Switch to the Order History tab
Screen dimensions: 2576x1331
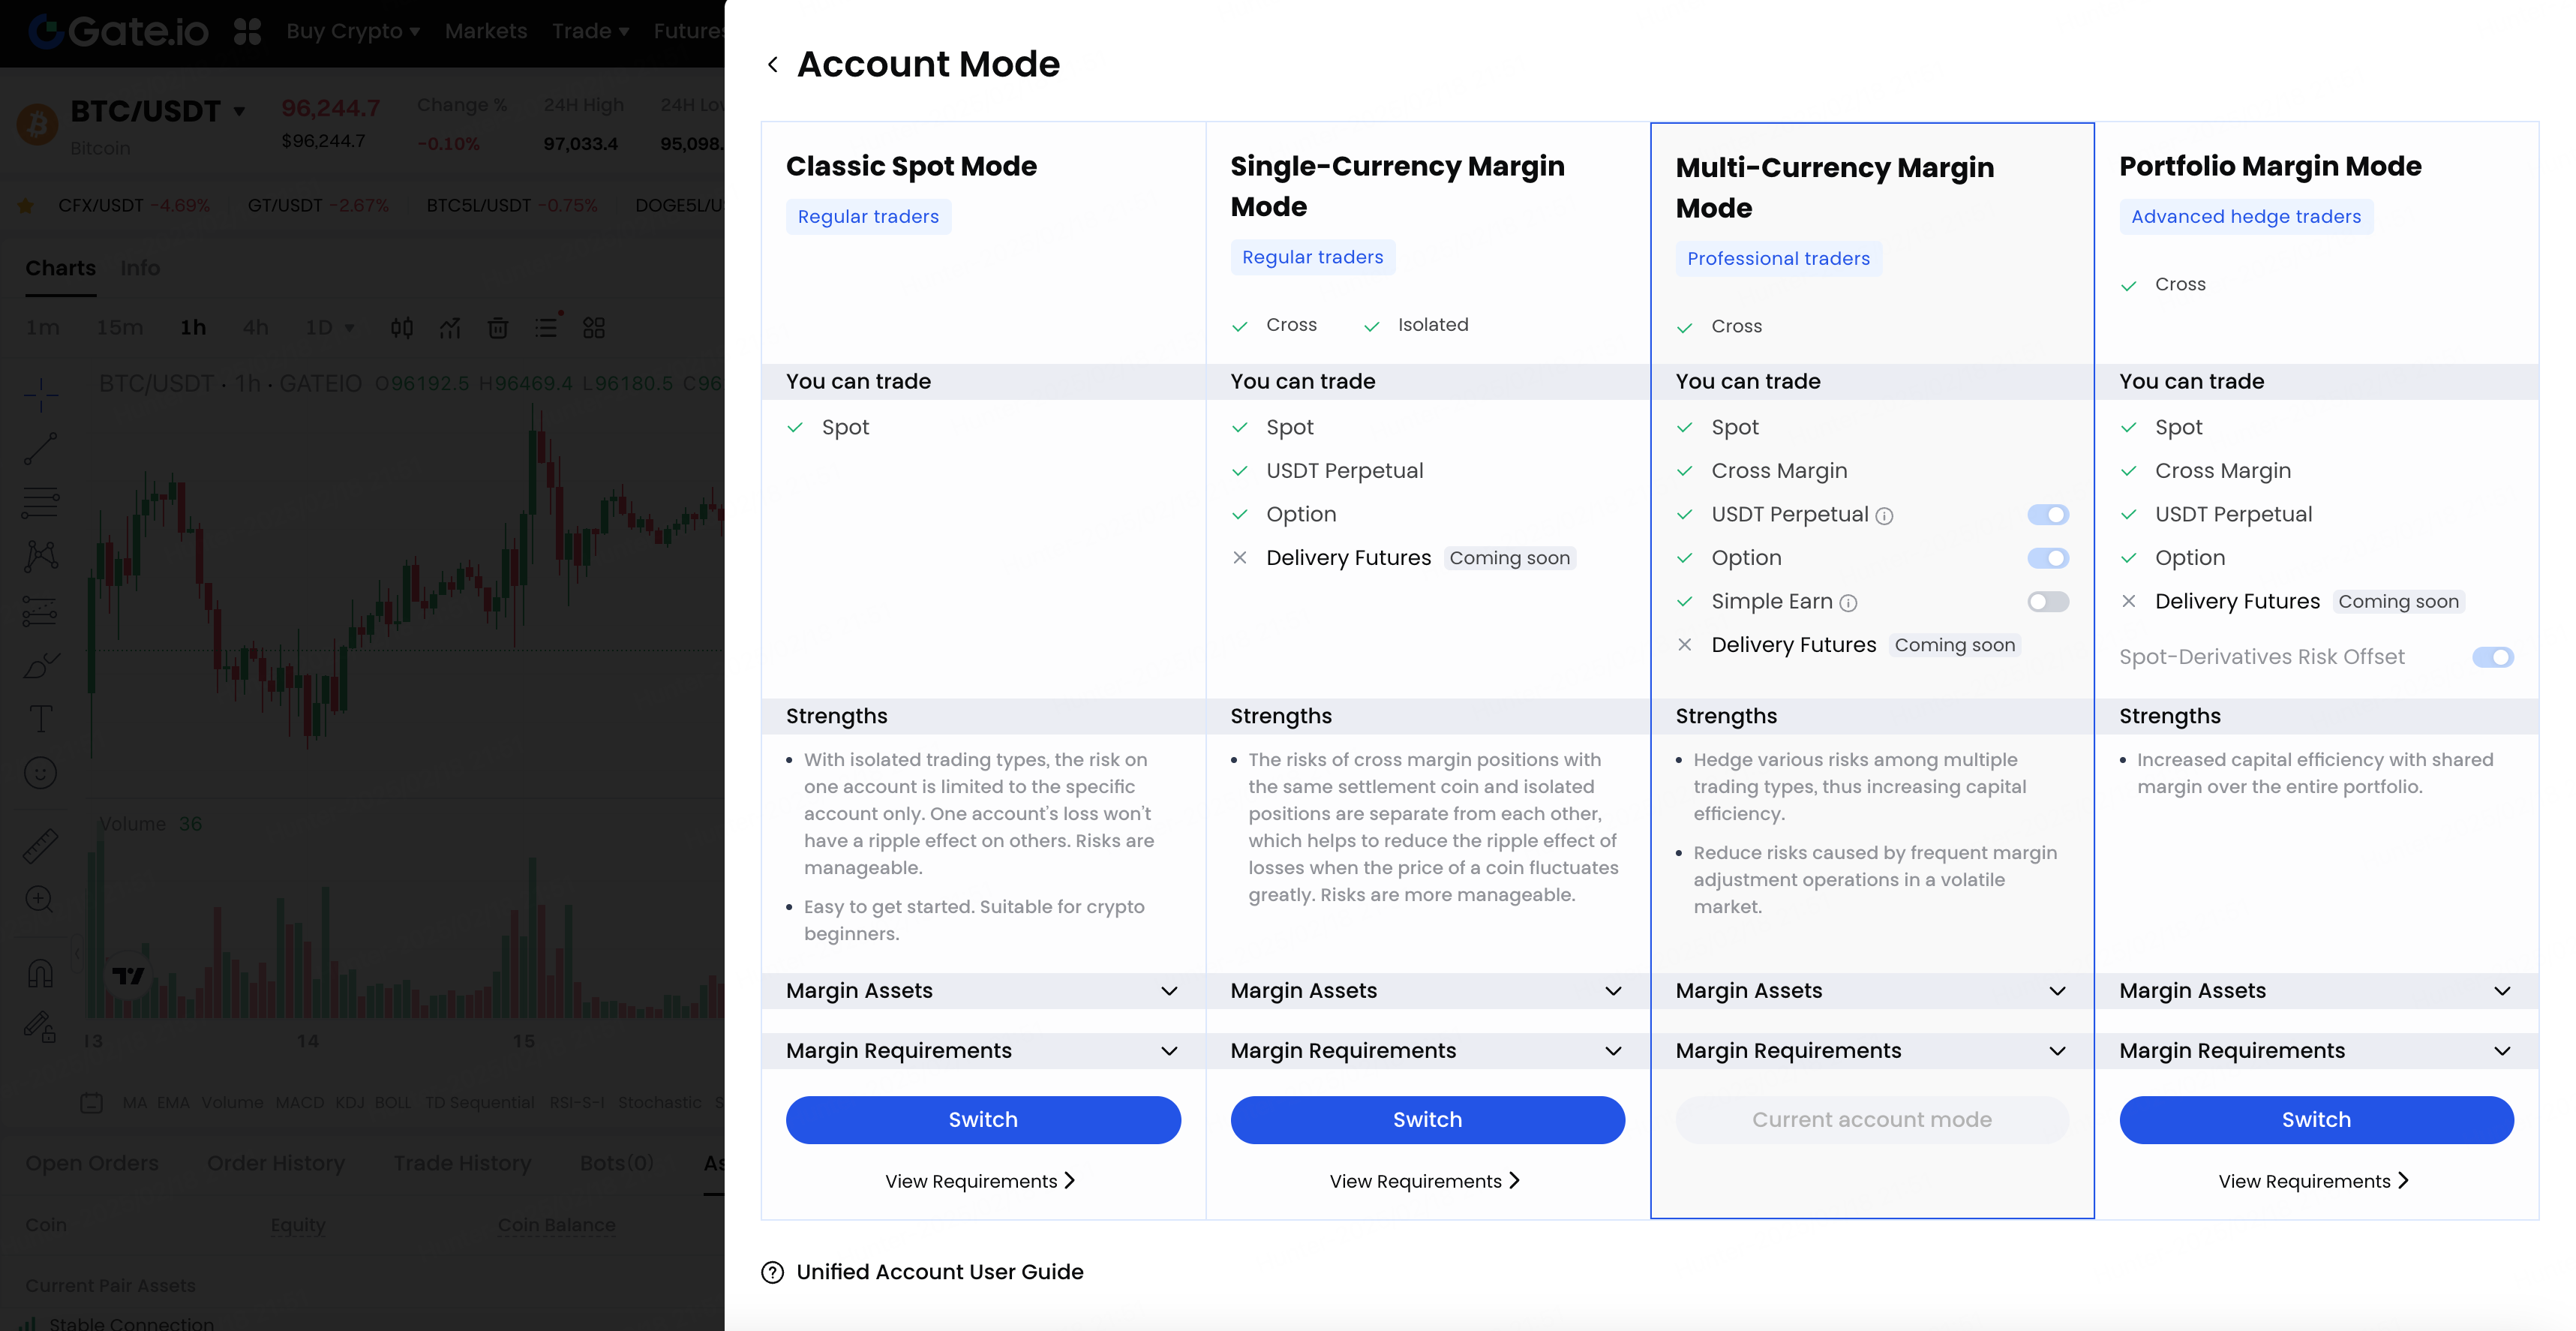click(x=275, y=1163)
